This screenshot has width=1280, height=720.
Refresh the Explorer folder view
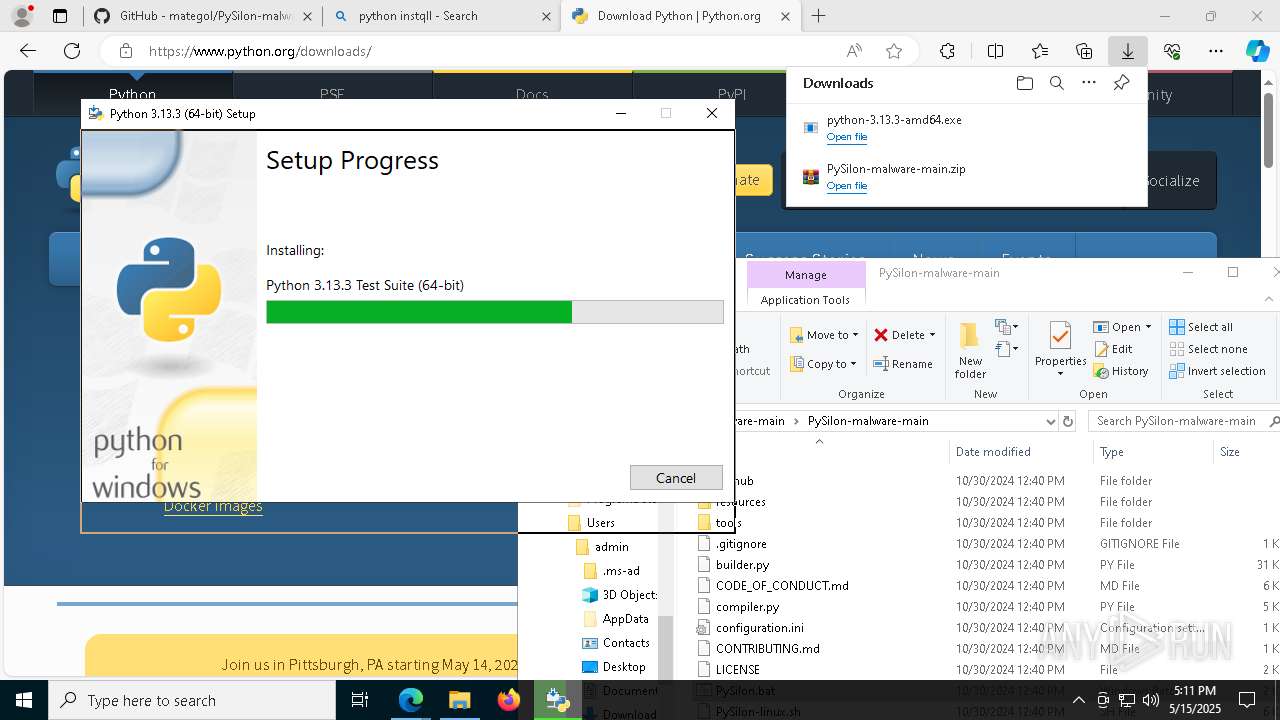[x=1068, y=421]
